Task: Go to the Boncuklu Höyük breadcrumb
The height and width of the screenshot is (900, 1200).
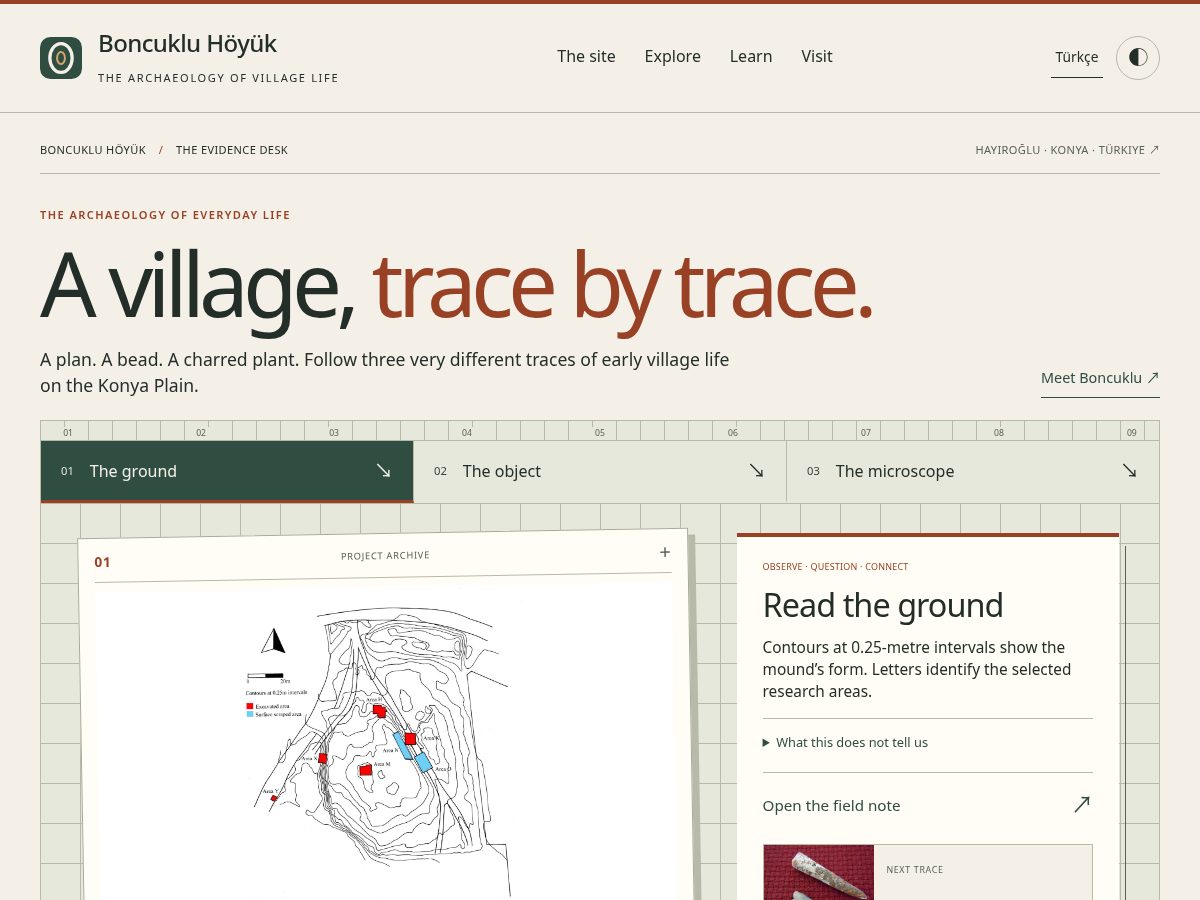Action: (x=93, y=150)
